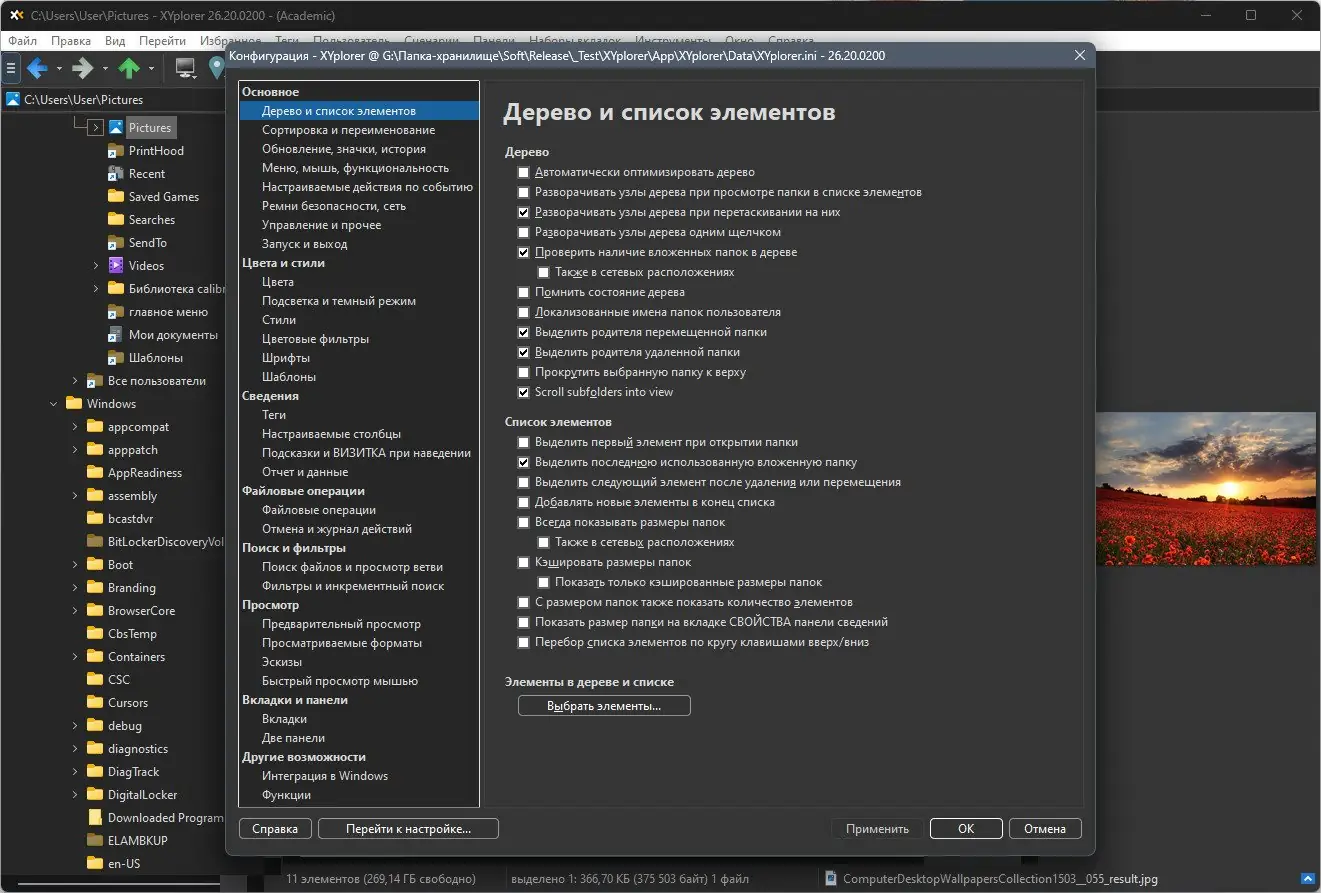Uncheck expand tree nodes when dragging over them

click(523, 212)
